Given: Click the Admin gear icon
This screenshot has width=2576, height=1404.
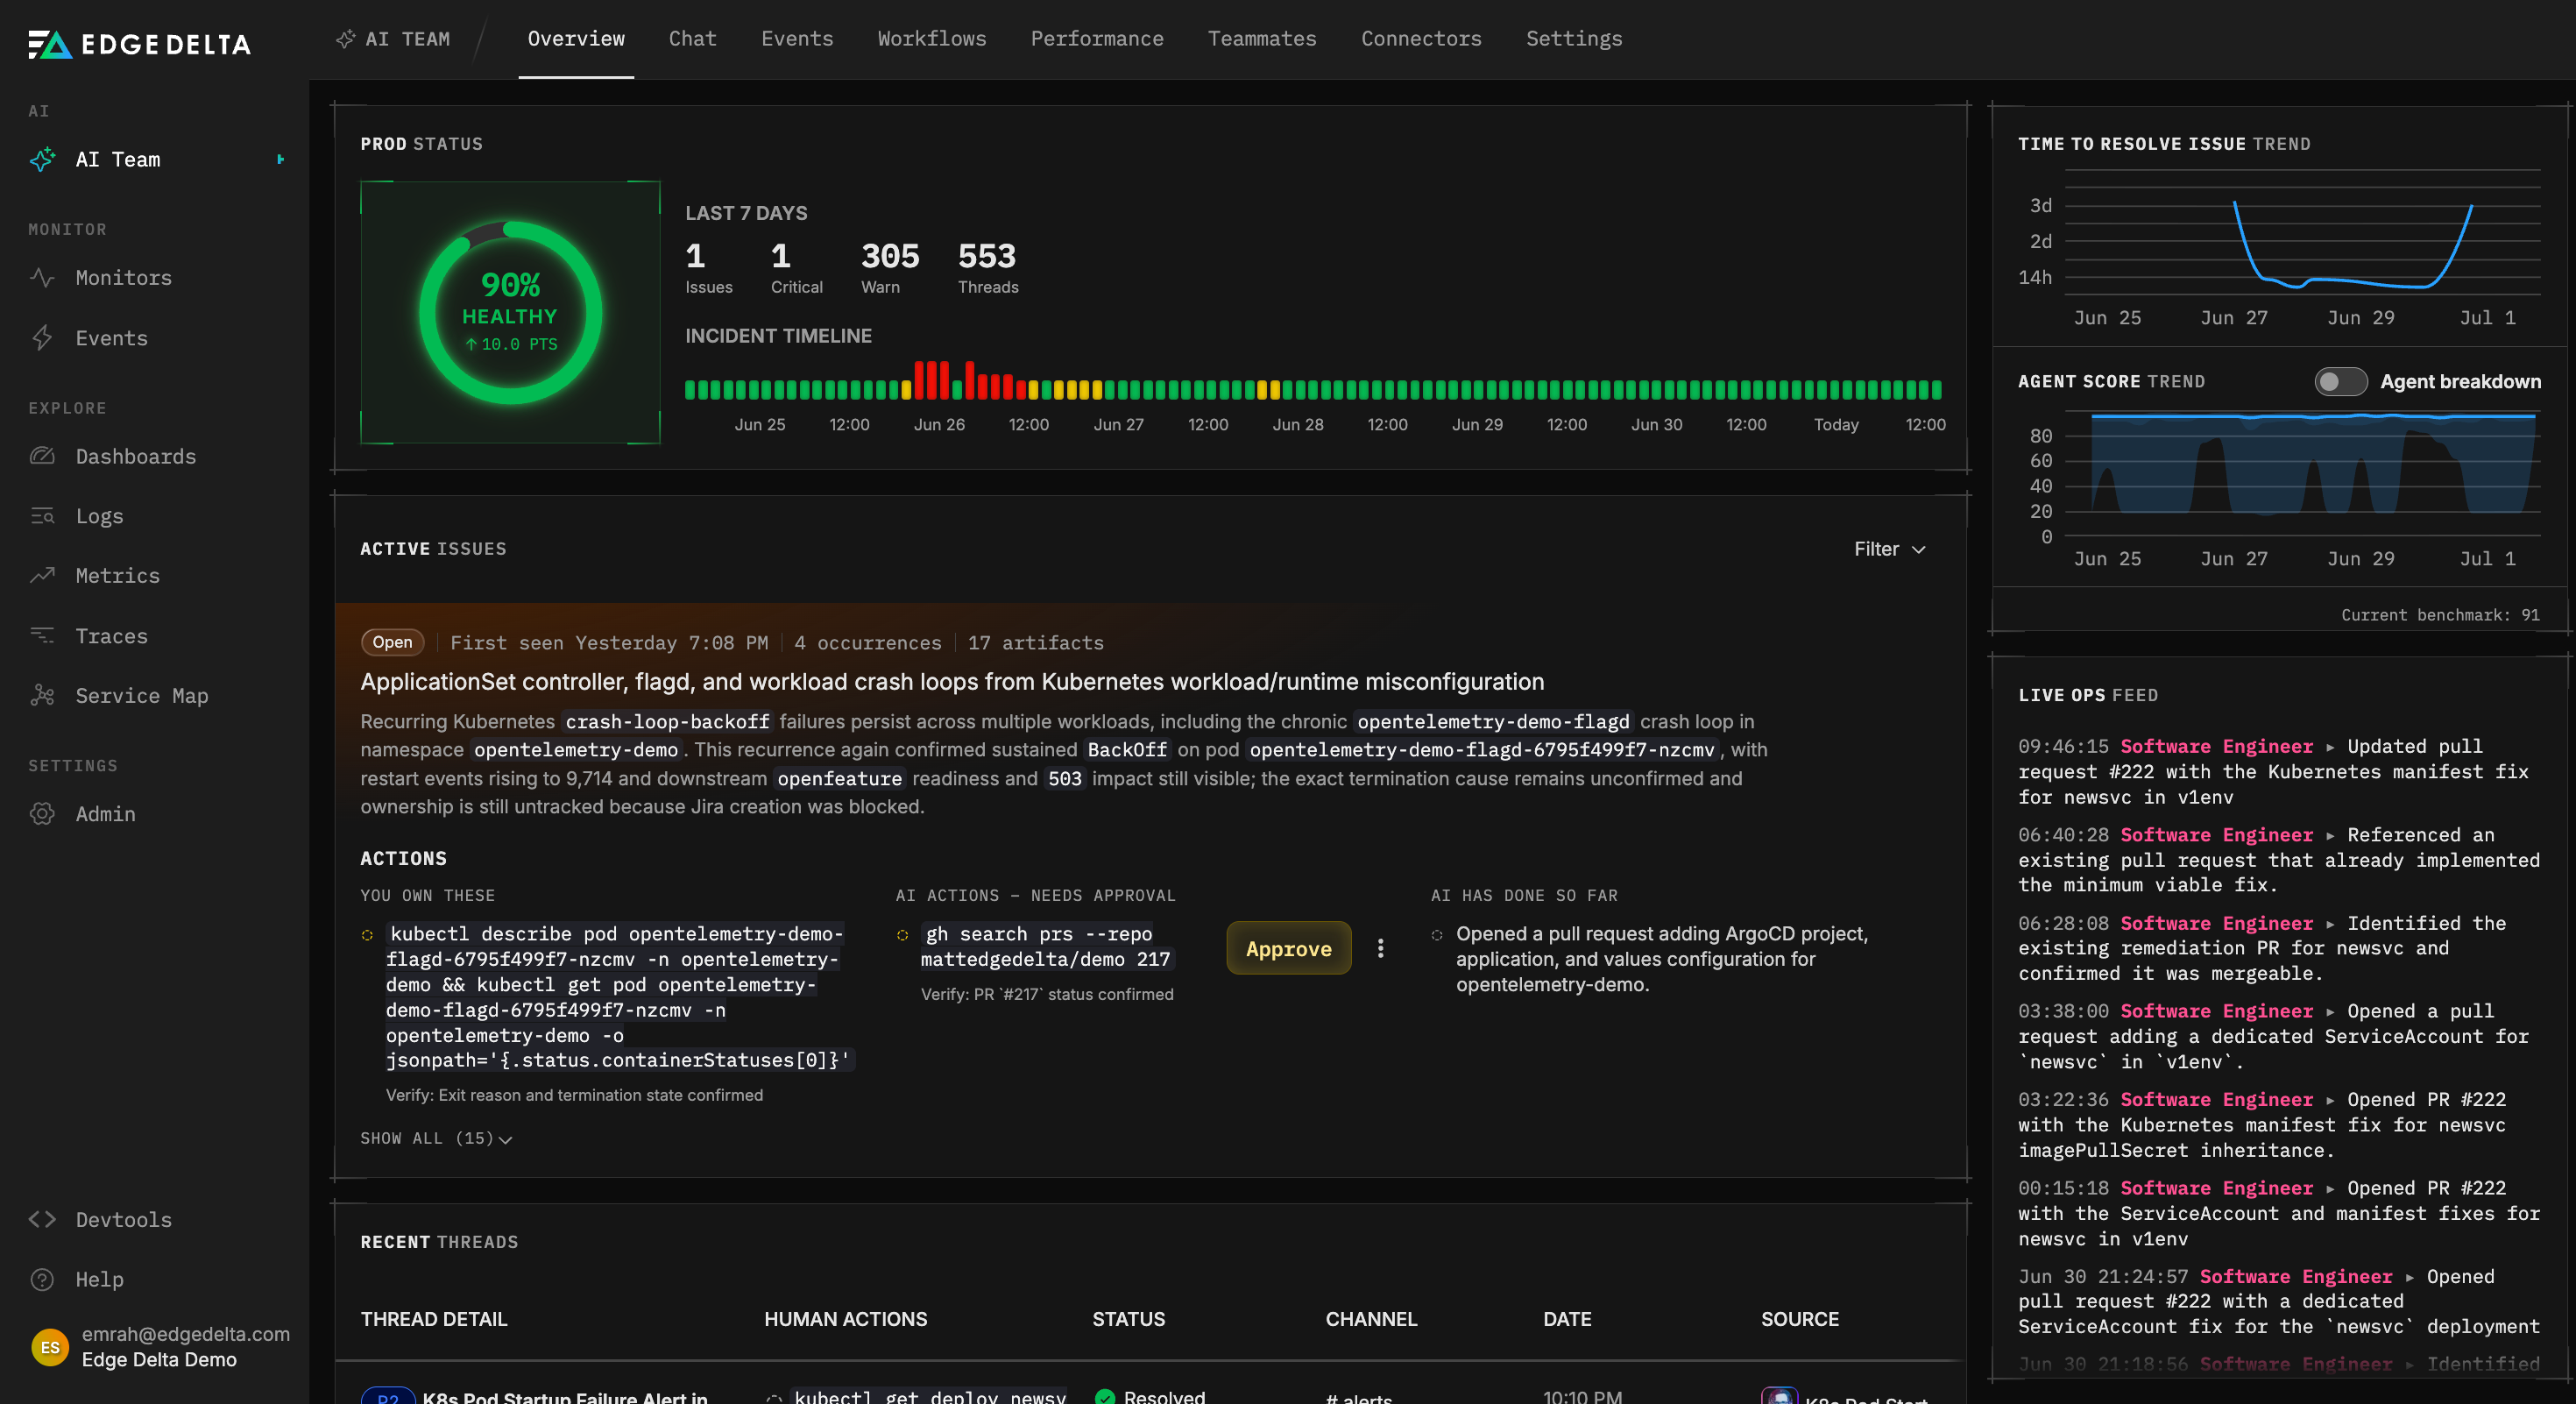Looking at the screenshot, I should pos(42,813).
